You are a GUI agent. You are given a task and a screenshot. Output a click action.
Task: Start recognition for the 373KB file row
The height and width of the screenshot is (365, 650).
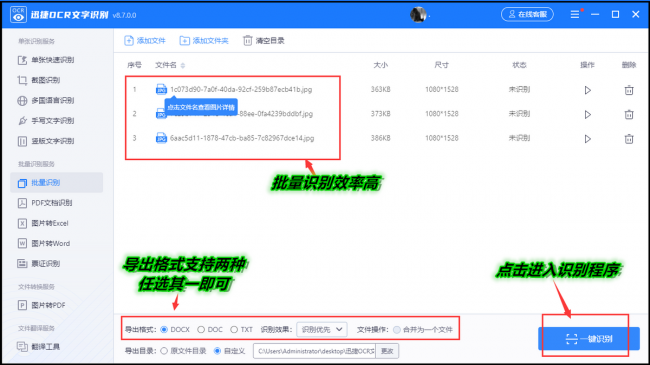pos(587,114)
